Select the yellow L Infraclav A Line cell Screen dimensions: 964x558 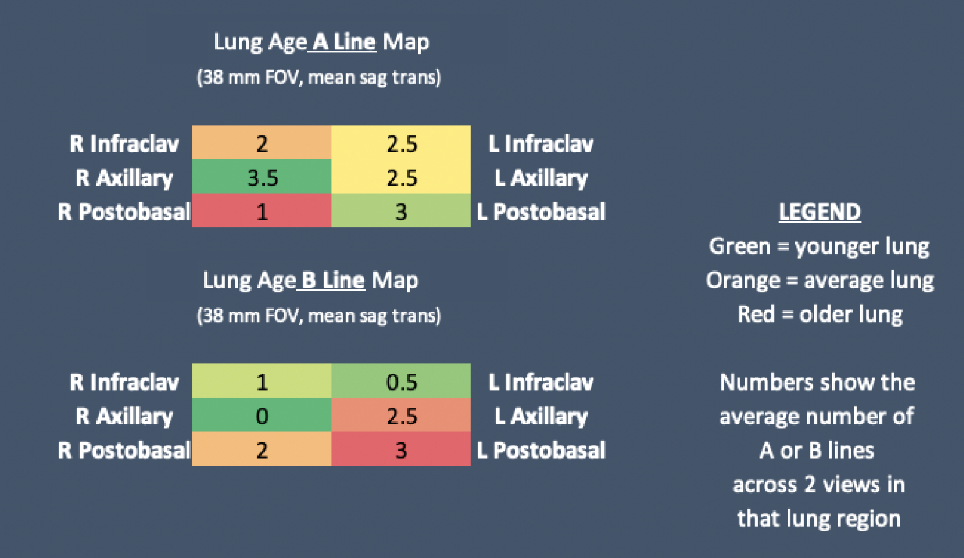pyautogui.click(x=401, y=144)
